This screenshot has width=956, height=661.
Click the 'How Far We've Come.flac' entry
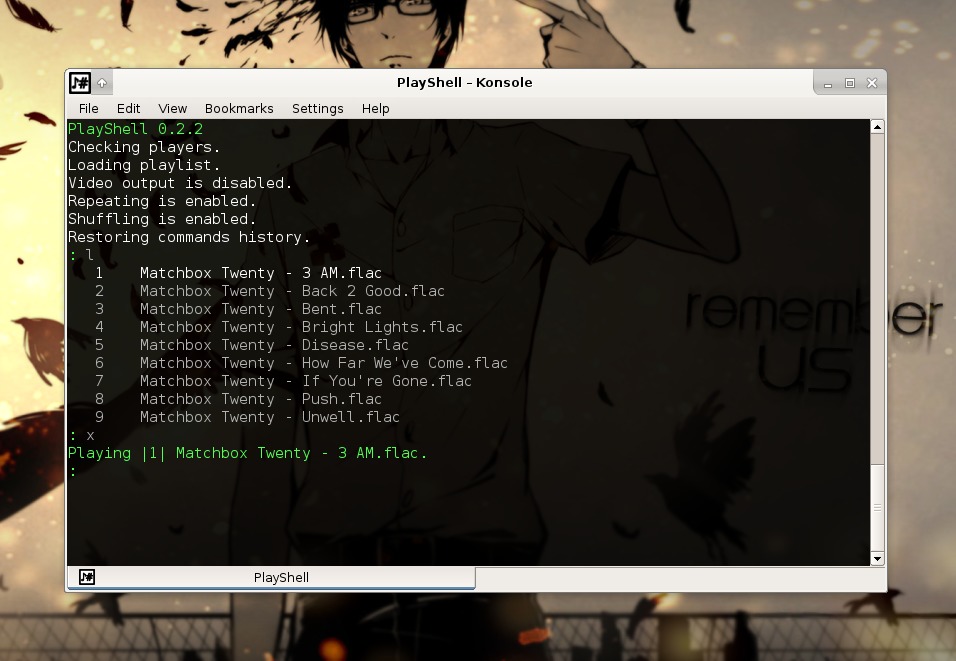(323, 363)
